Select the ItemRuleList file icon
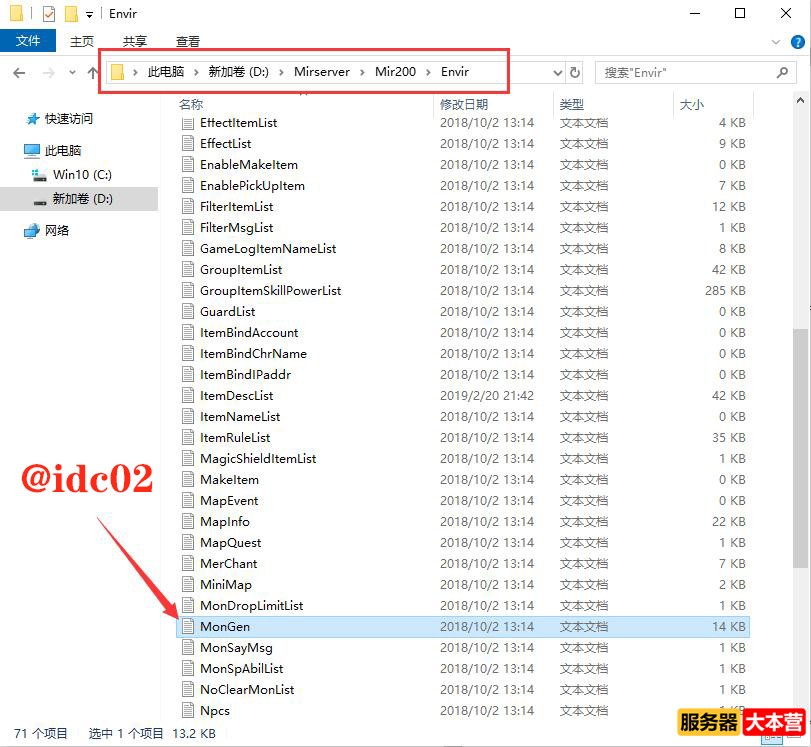 pyautogui.click(x=188, y=438)
